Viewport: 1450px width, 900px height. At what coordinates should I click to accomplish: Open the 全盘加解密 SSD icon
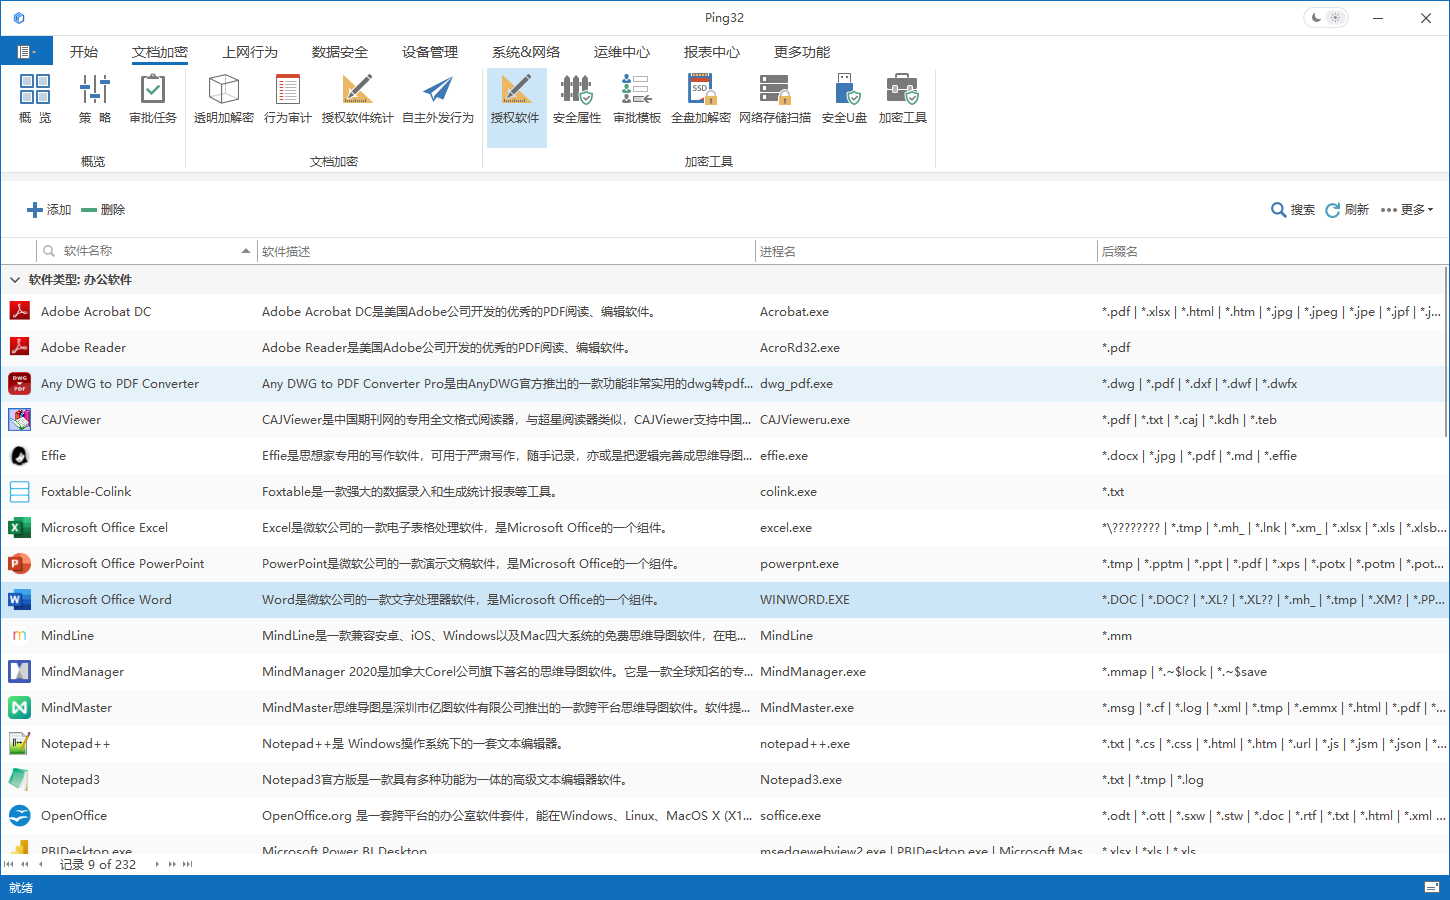(x=701, y=99)
